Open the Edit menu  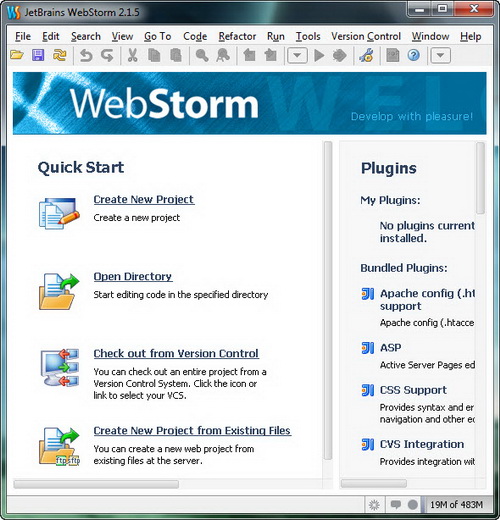(50, 36)
